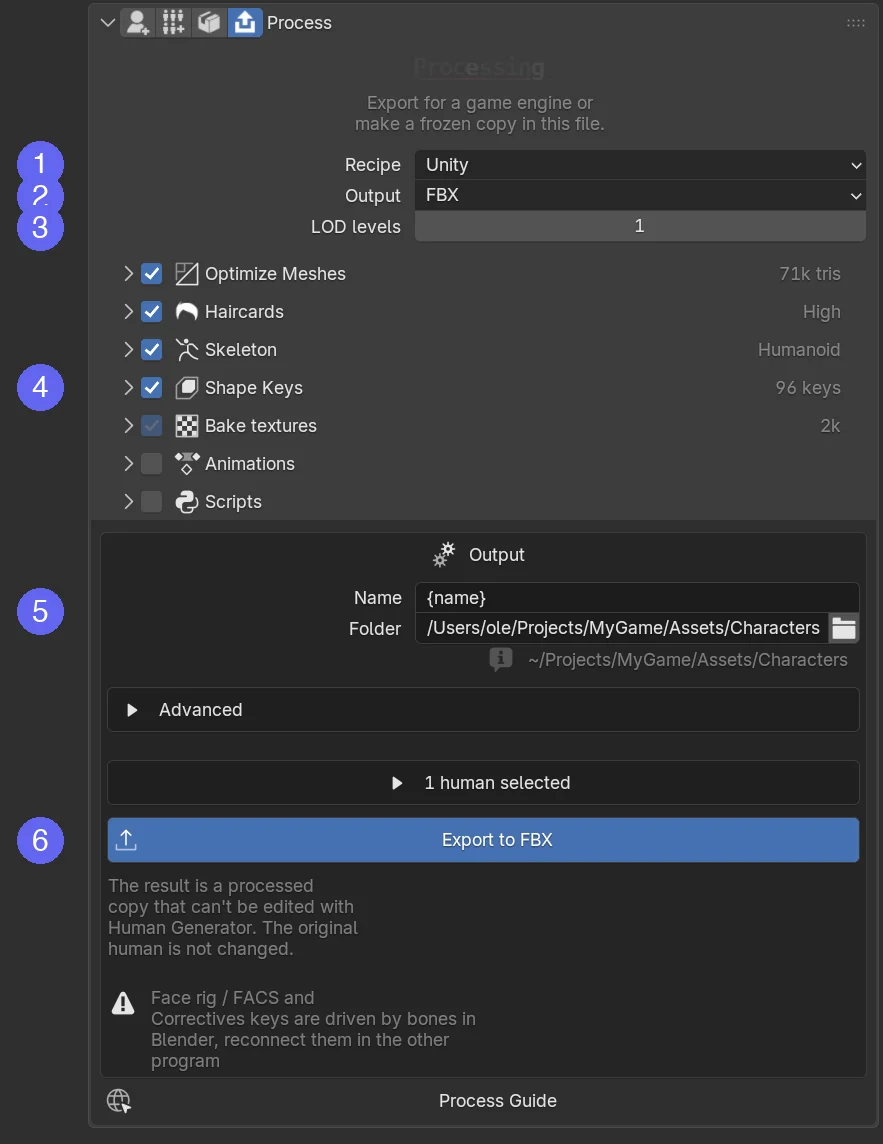Click the Shape Keys icon
This screenshot has height=1144, width=883.
pos(187,387)
